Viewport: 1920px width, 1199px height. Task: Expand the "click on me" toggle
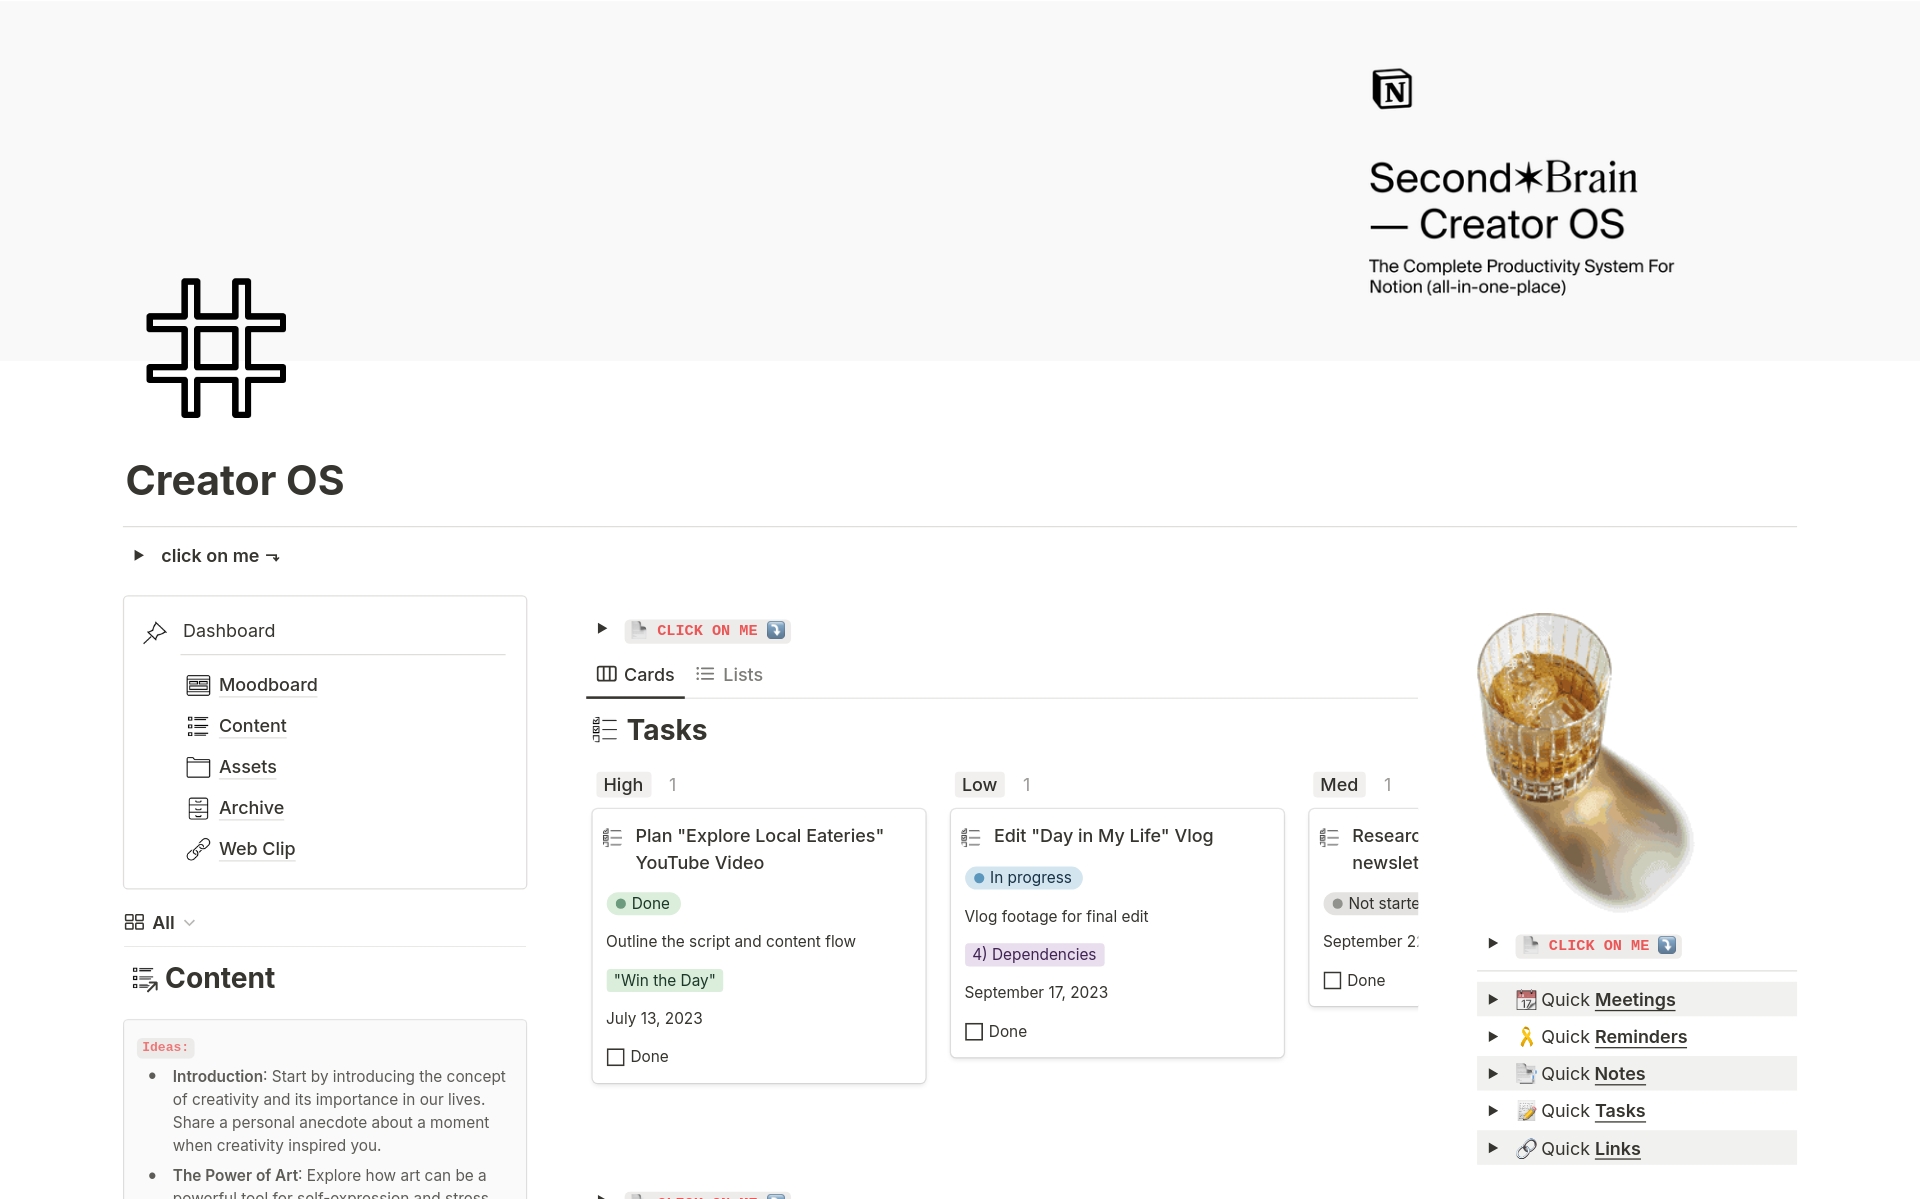pos(139,555)
